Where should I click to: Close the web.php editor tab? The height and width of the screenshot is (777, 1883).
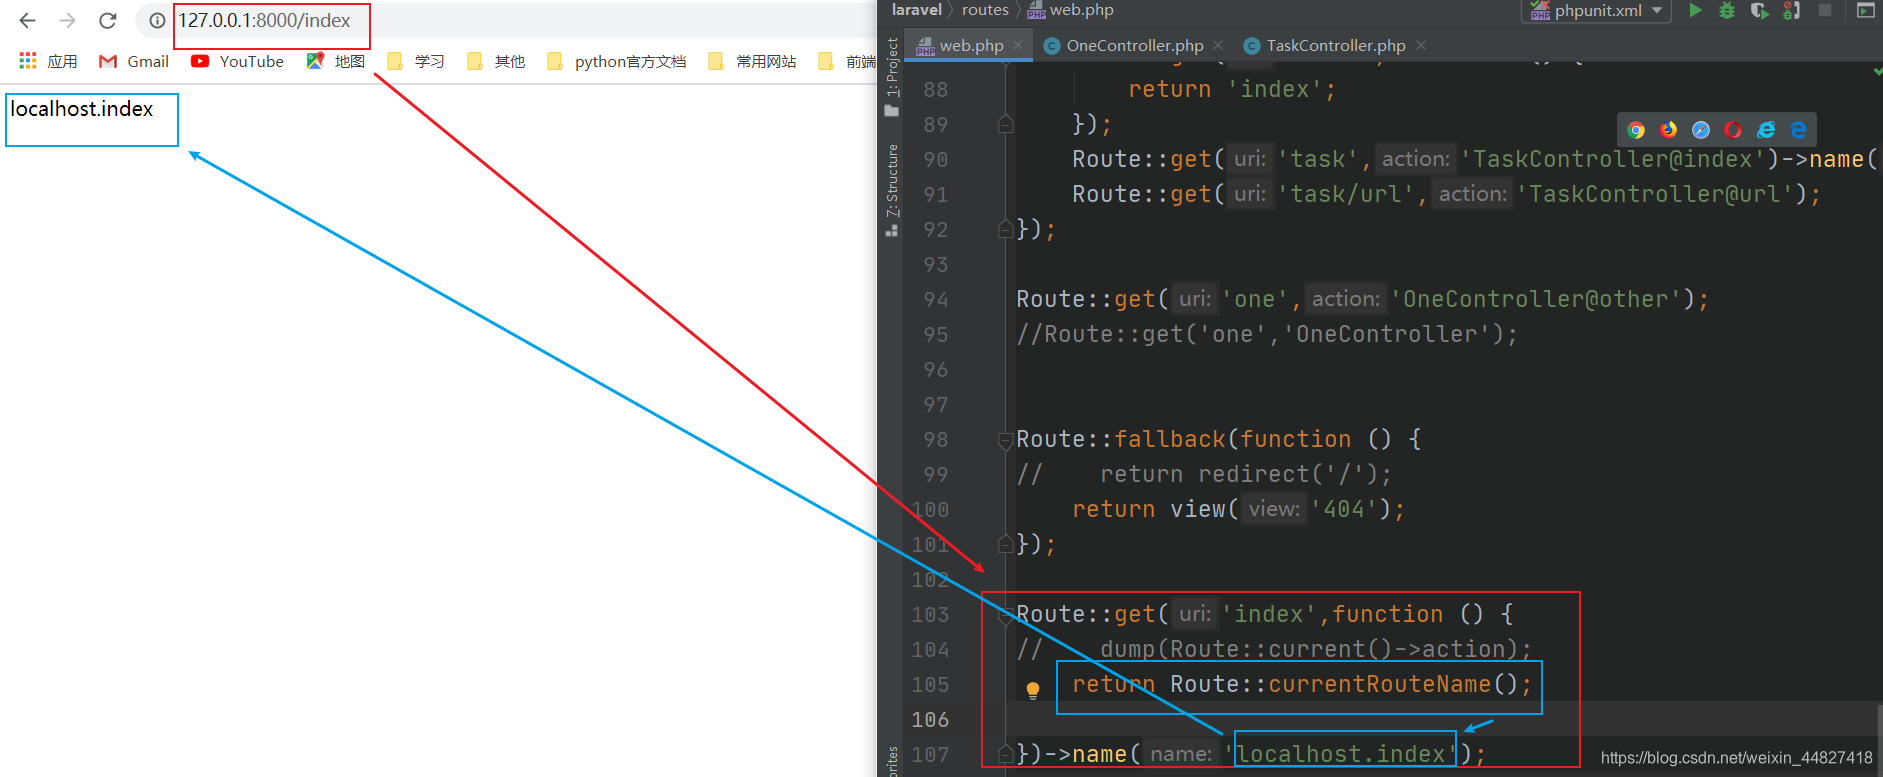[x=1018, y=45]
